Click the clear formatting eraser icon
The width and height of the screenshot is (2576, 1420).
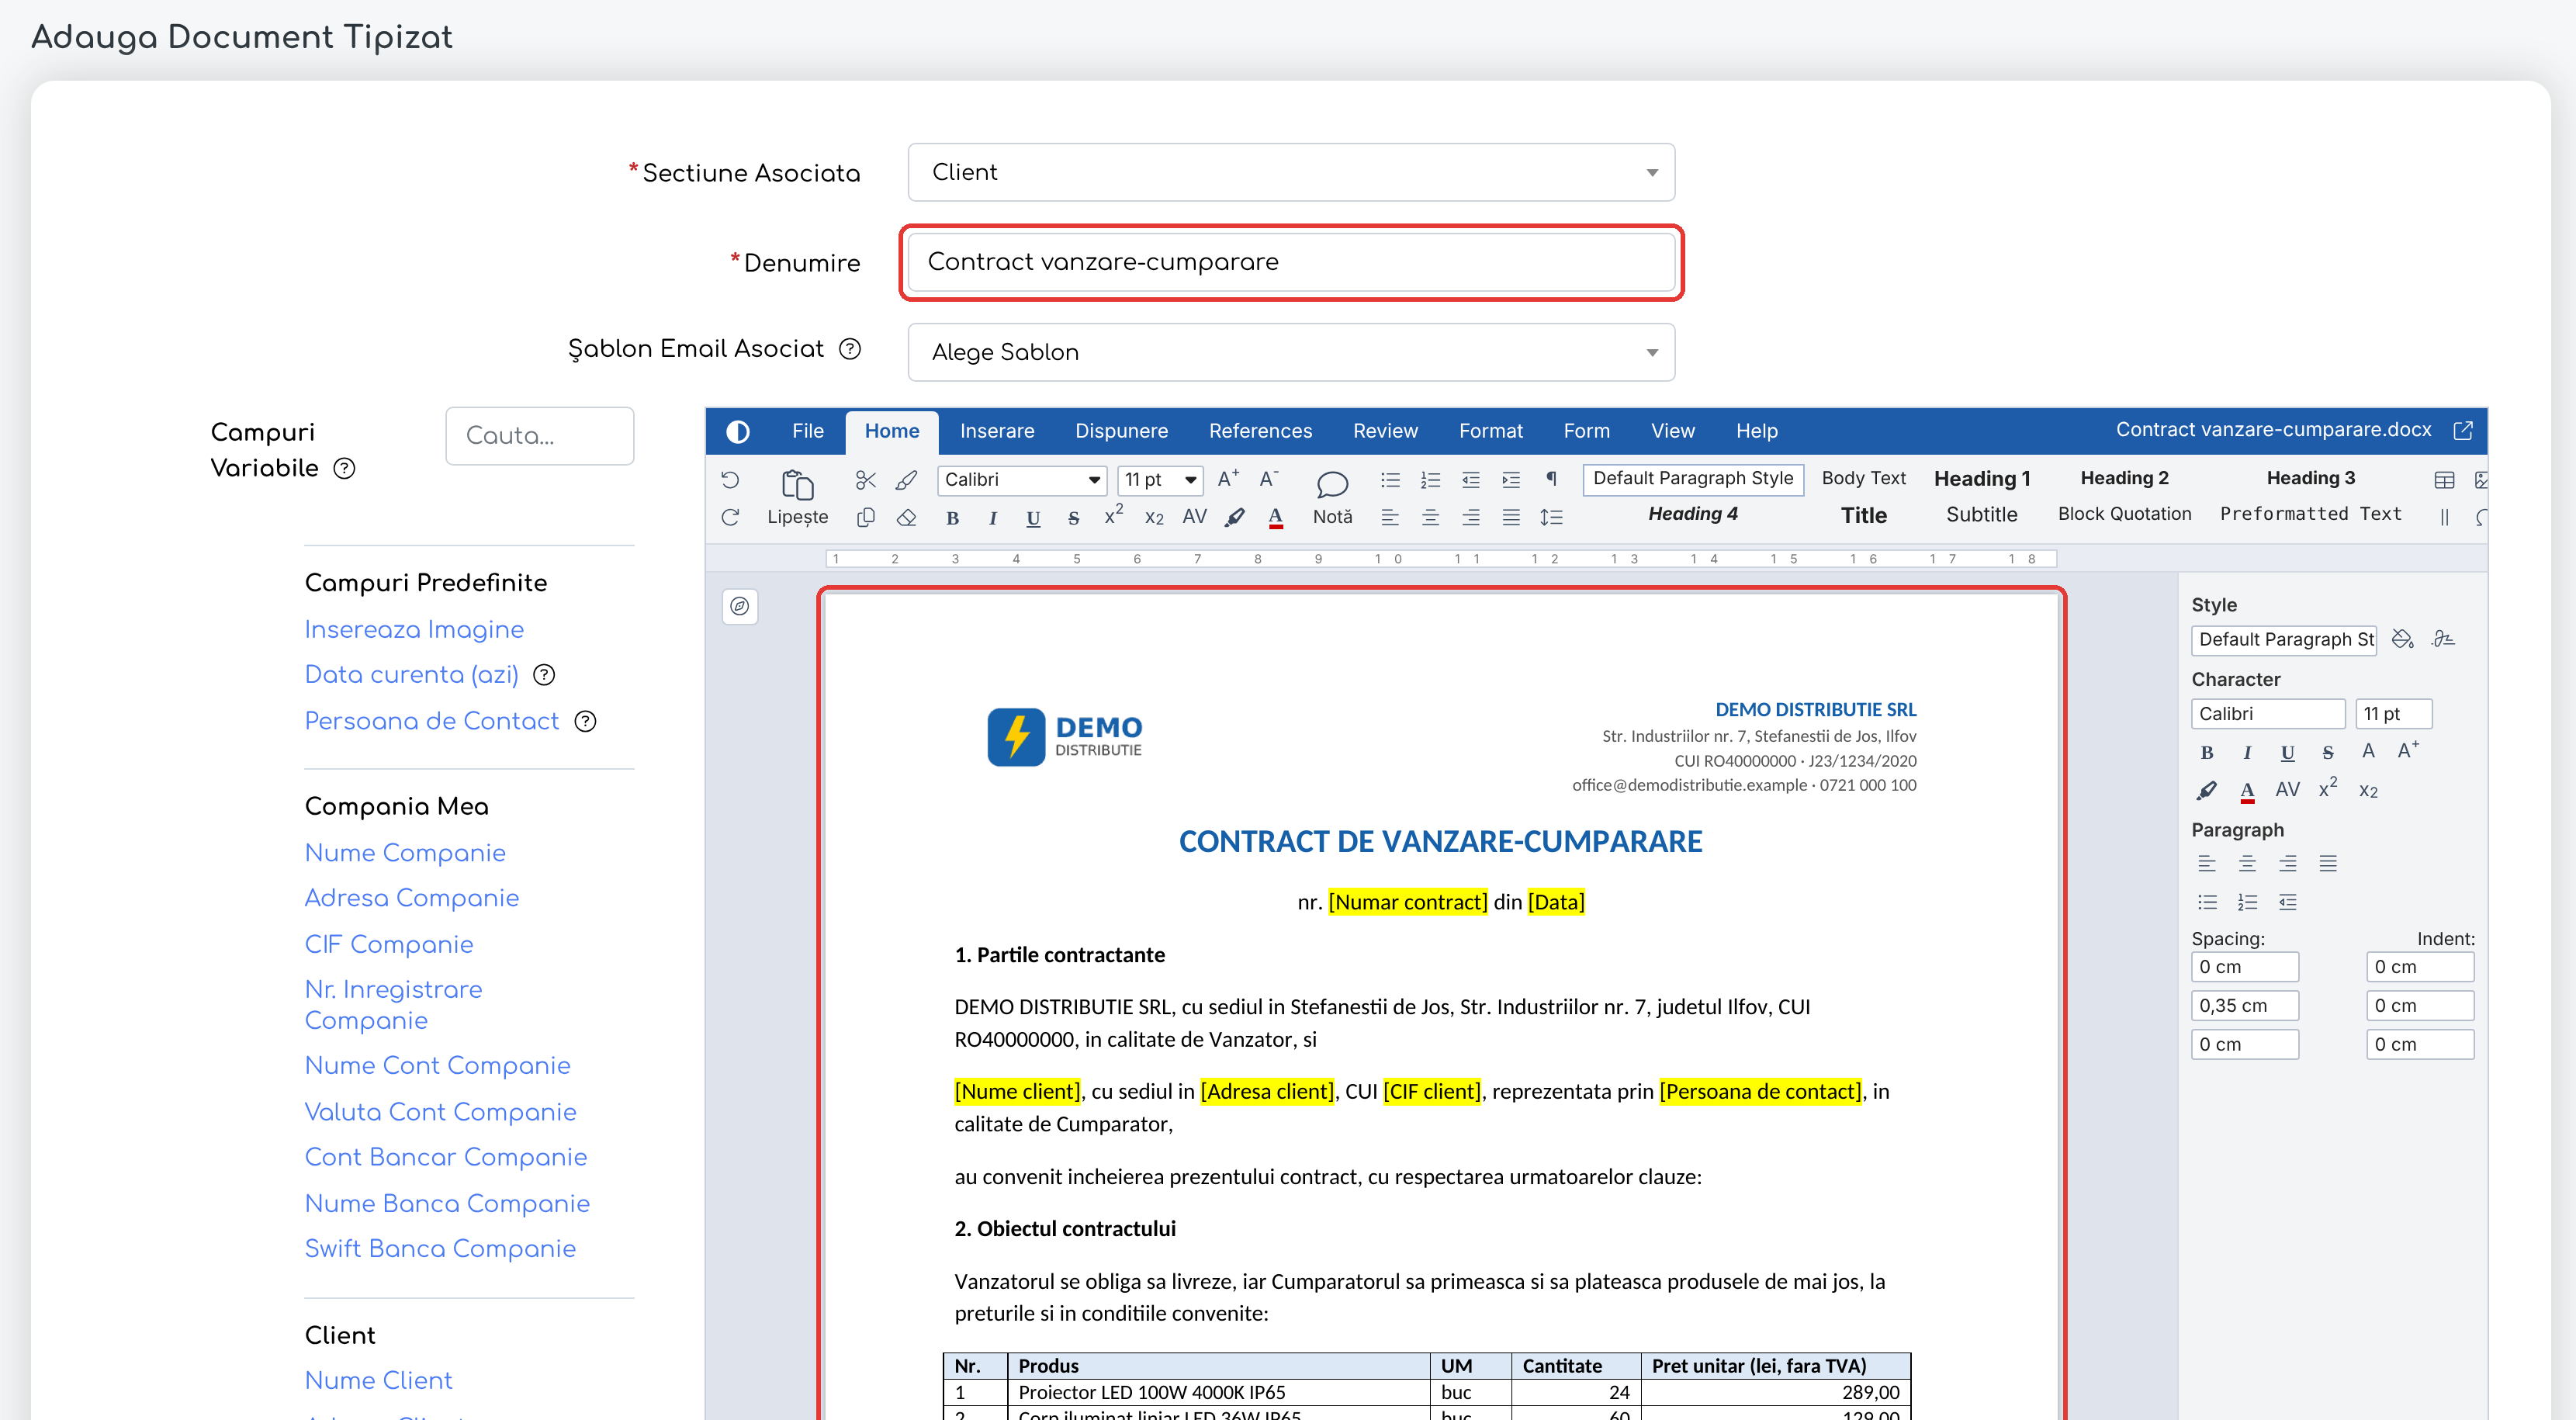click(x=906, y=517)
